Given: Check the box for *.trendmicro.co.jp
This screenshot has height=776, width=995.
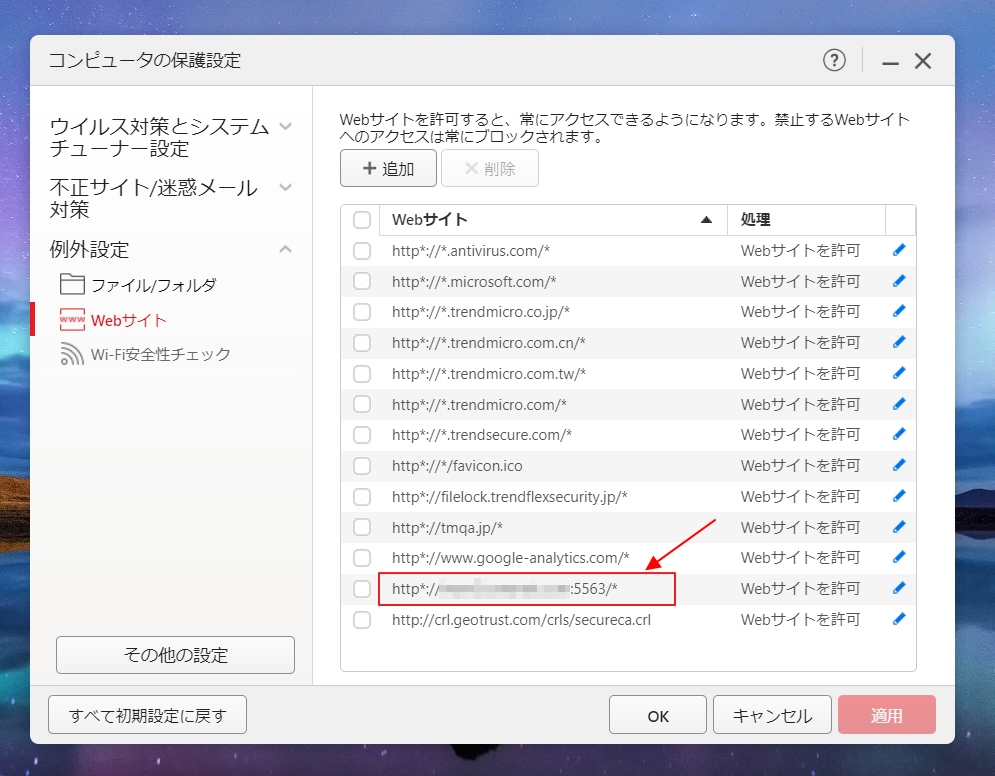Looking at the screenshot, I should (362, 312).
